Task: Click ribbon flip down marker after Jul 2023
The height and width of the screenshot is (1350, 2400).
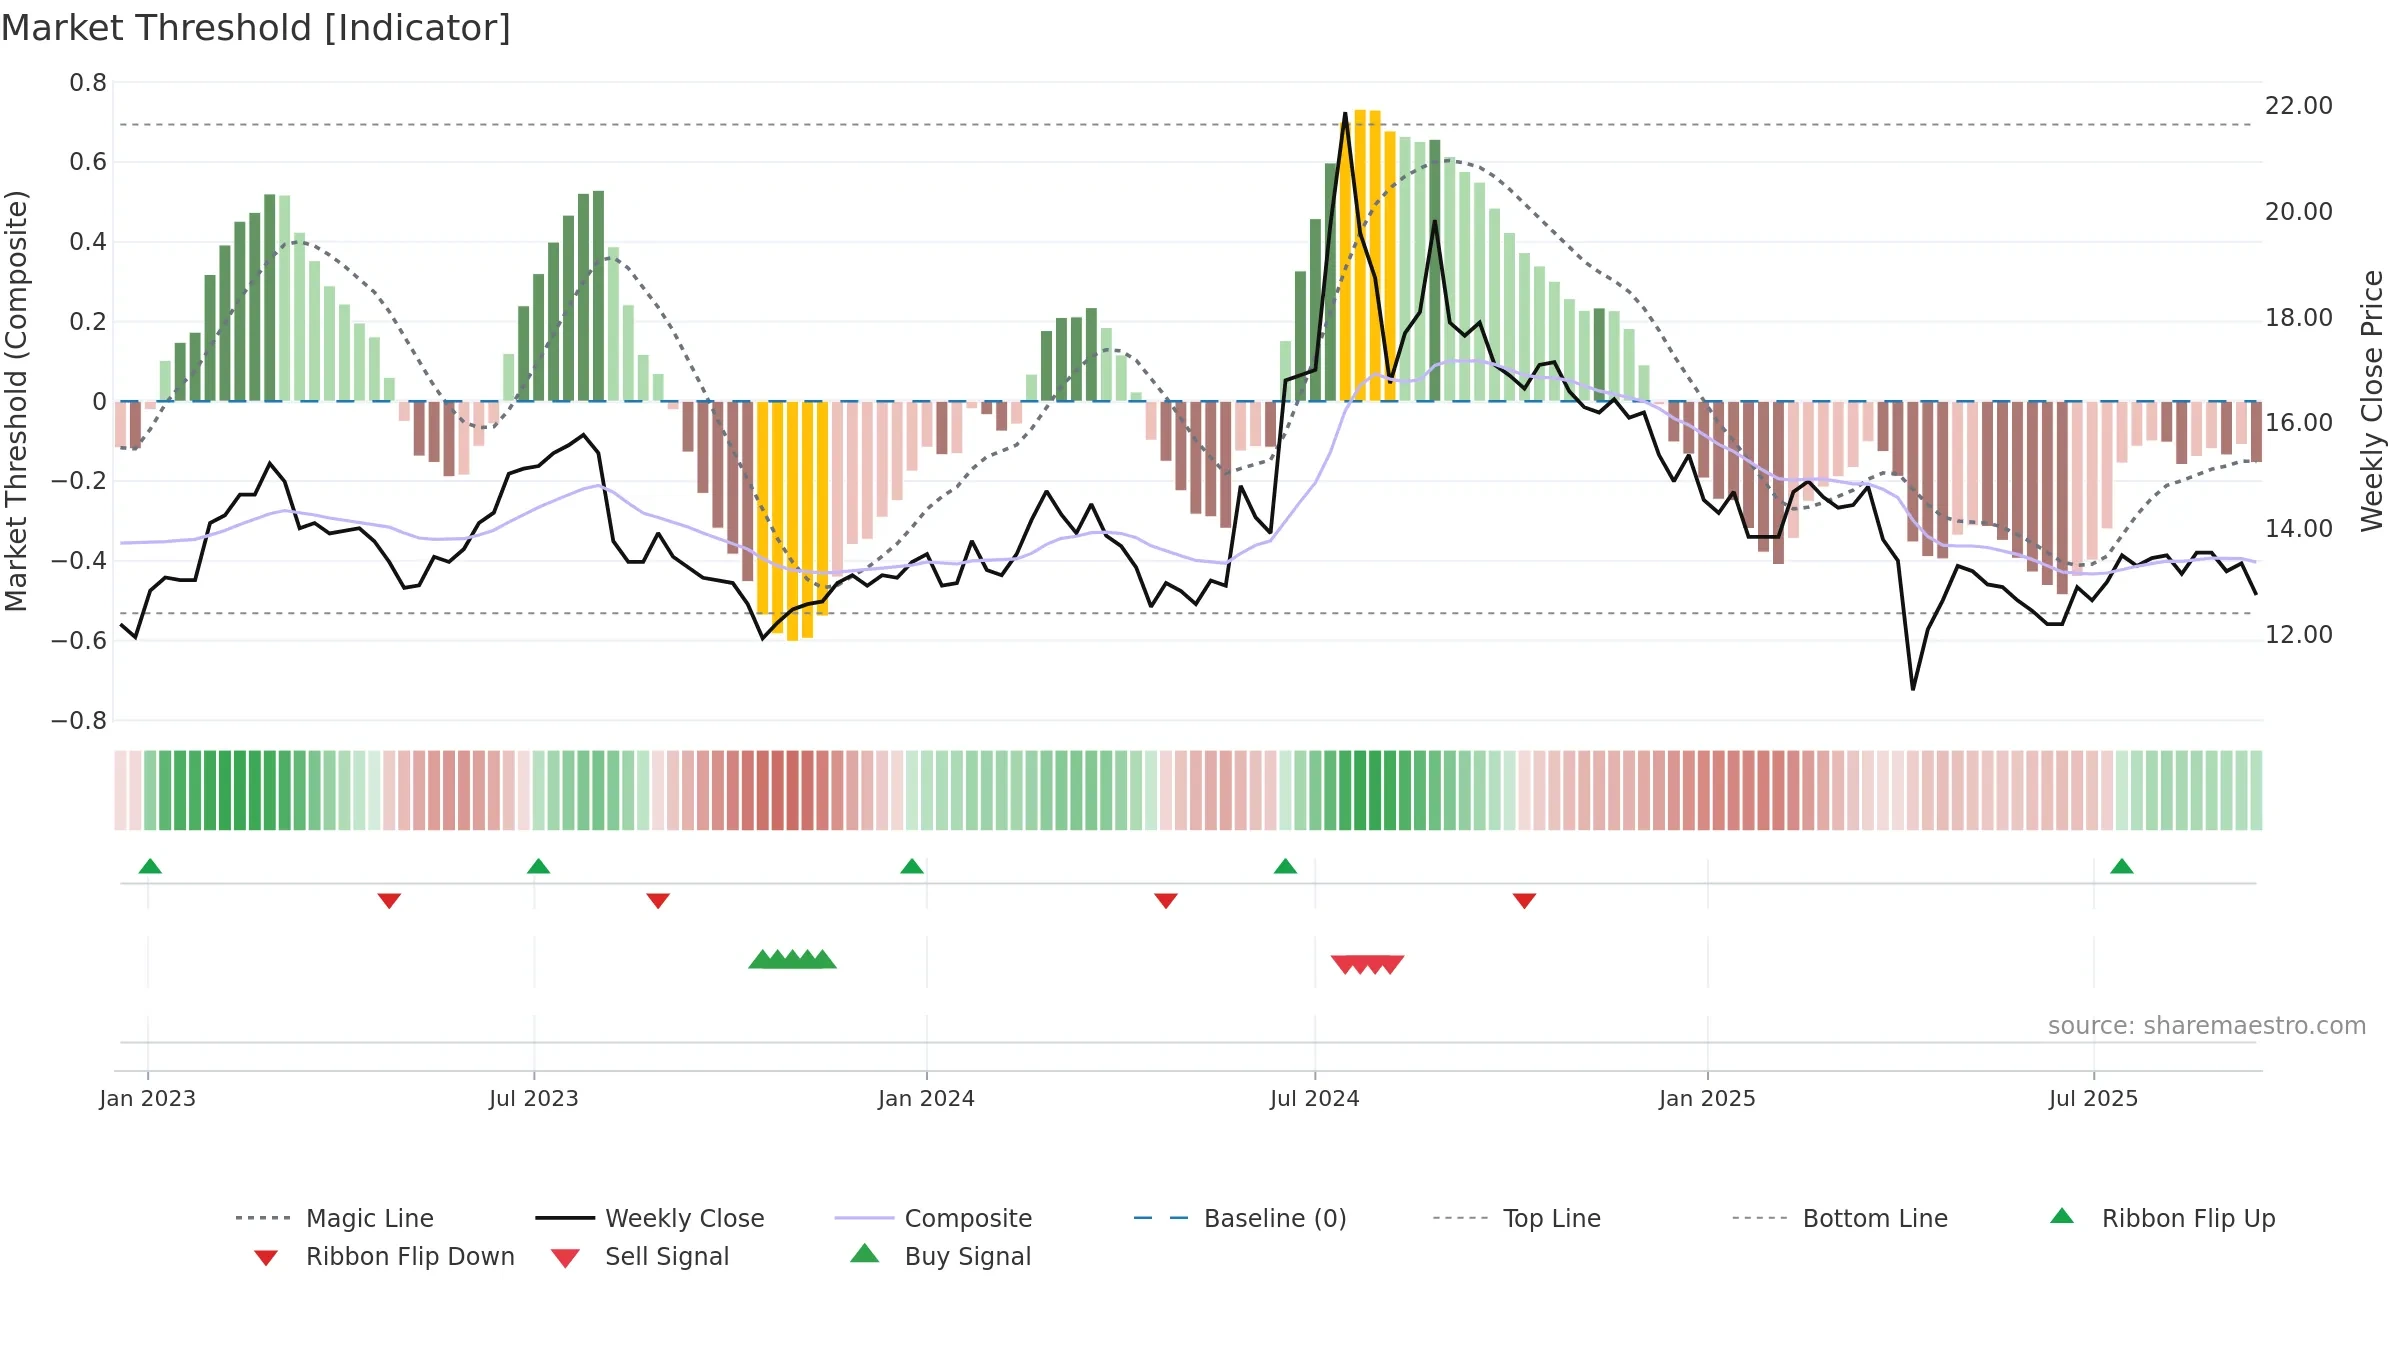Action: coord(658,901)
